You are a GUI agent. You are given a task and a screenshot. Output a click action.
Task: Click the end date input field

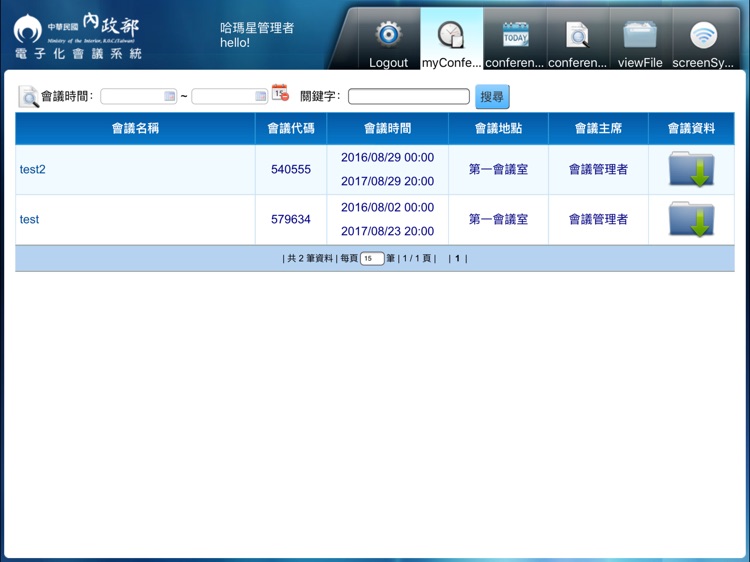pyautogui.click(x=229, y=96)
